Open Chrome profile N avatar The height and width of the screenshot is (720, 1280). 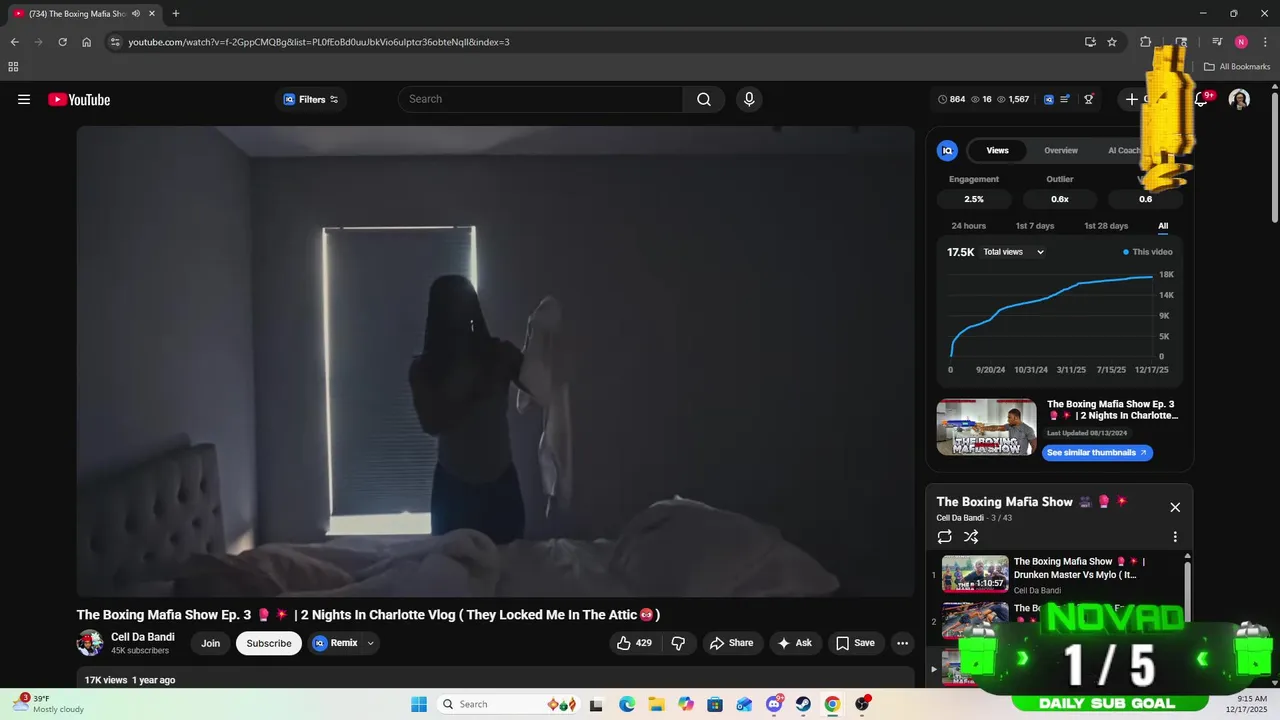pos(1241,42)
